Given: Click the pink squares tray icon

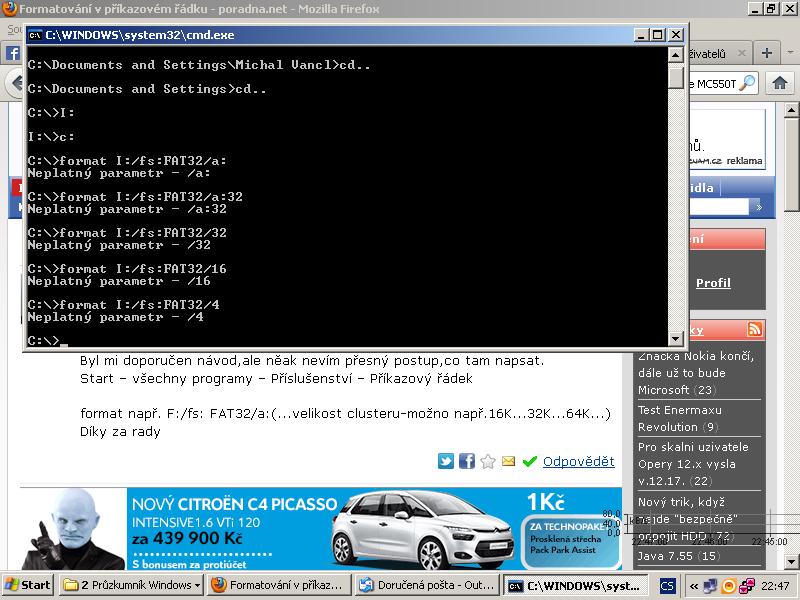Looking at the screenshot, I should tap(747, 585).
